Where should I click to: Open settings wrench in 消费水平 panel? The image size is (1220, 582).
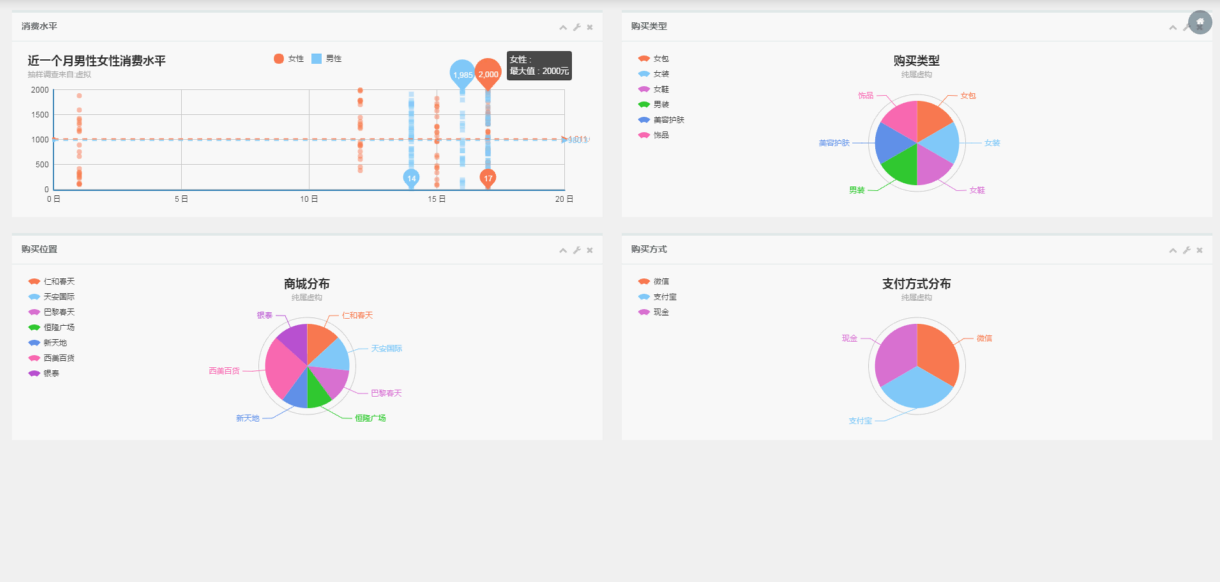point(577,27)
